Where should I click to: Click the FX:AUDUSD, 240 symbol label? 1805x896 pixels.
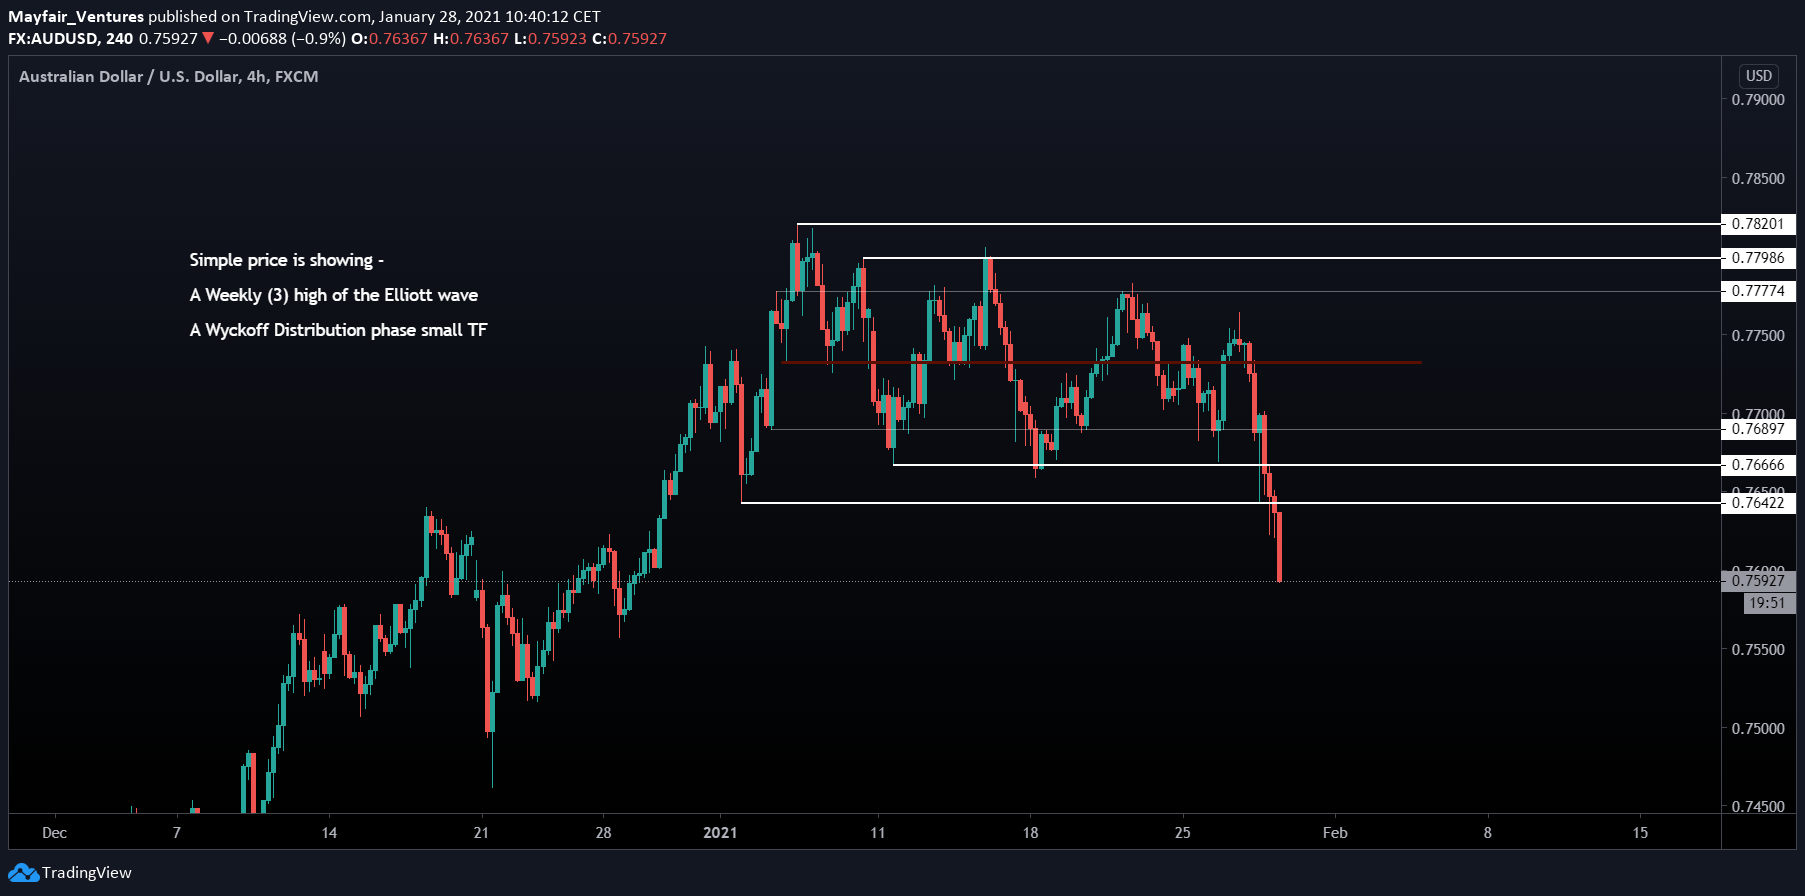click(70, 38)
